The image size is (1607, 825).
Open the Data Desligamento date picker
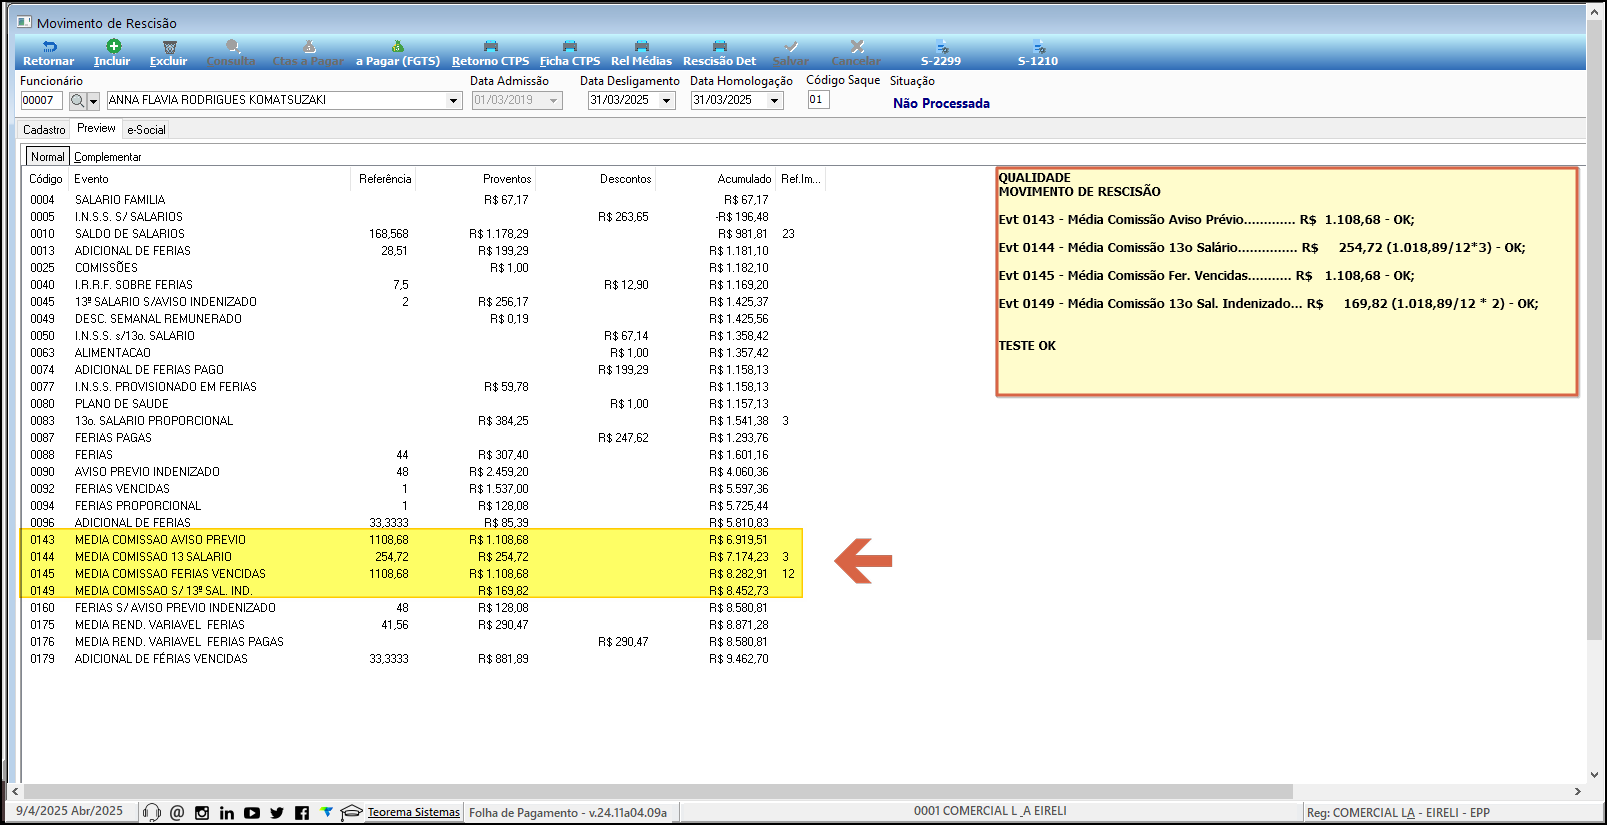(667, 101)
